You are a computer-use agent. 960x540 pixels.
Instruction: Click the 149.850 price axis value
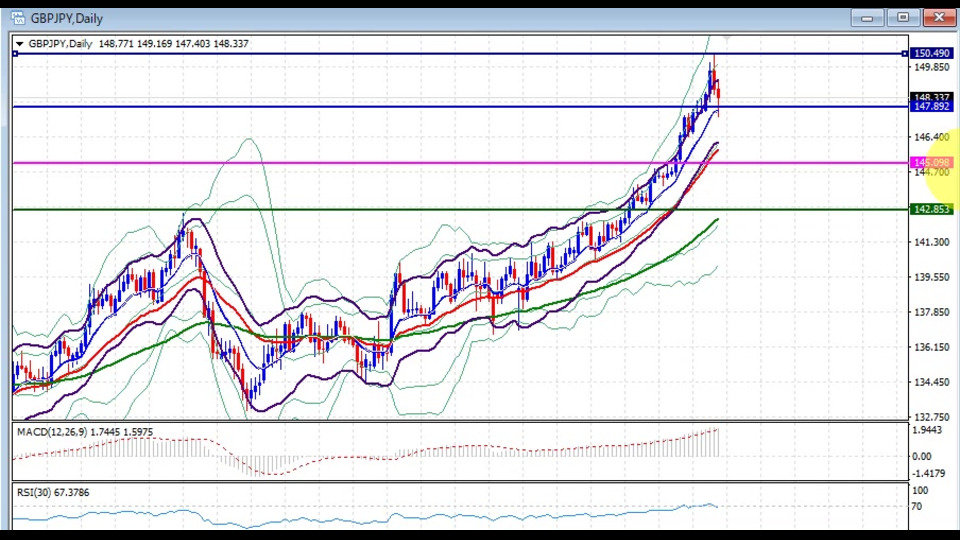point(931,67)
